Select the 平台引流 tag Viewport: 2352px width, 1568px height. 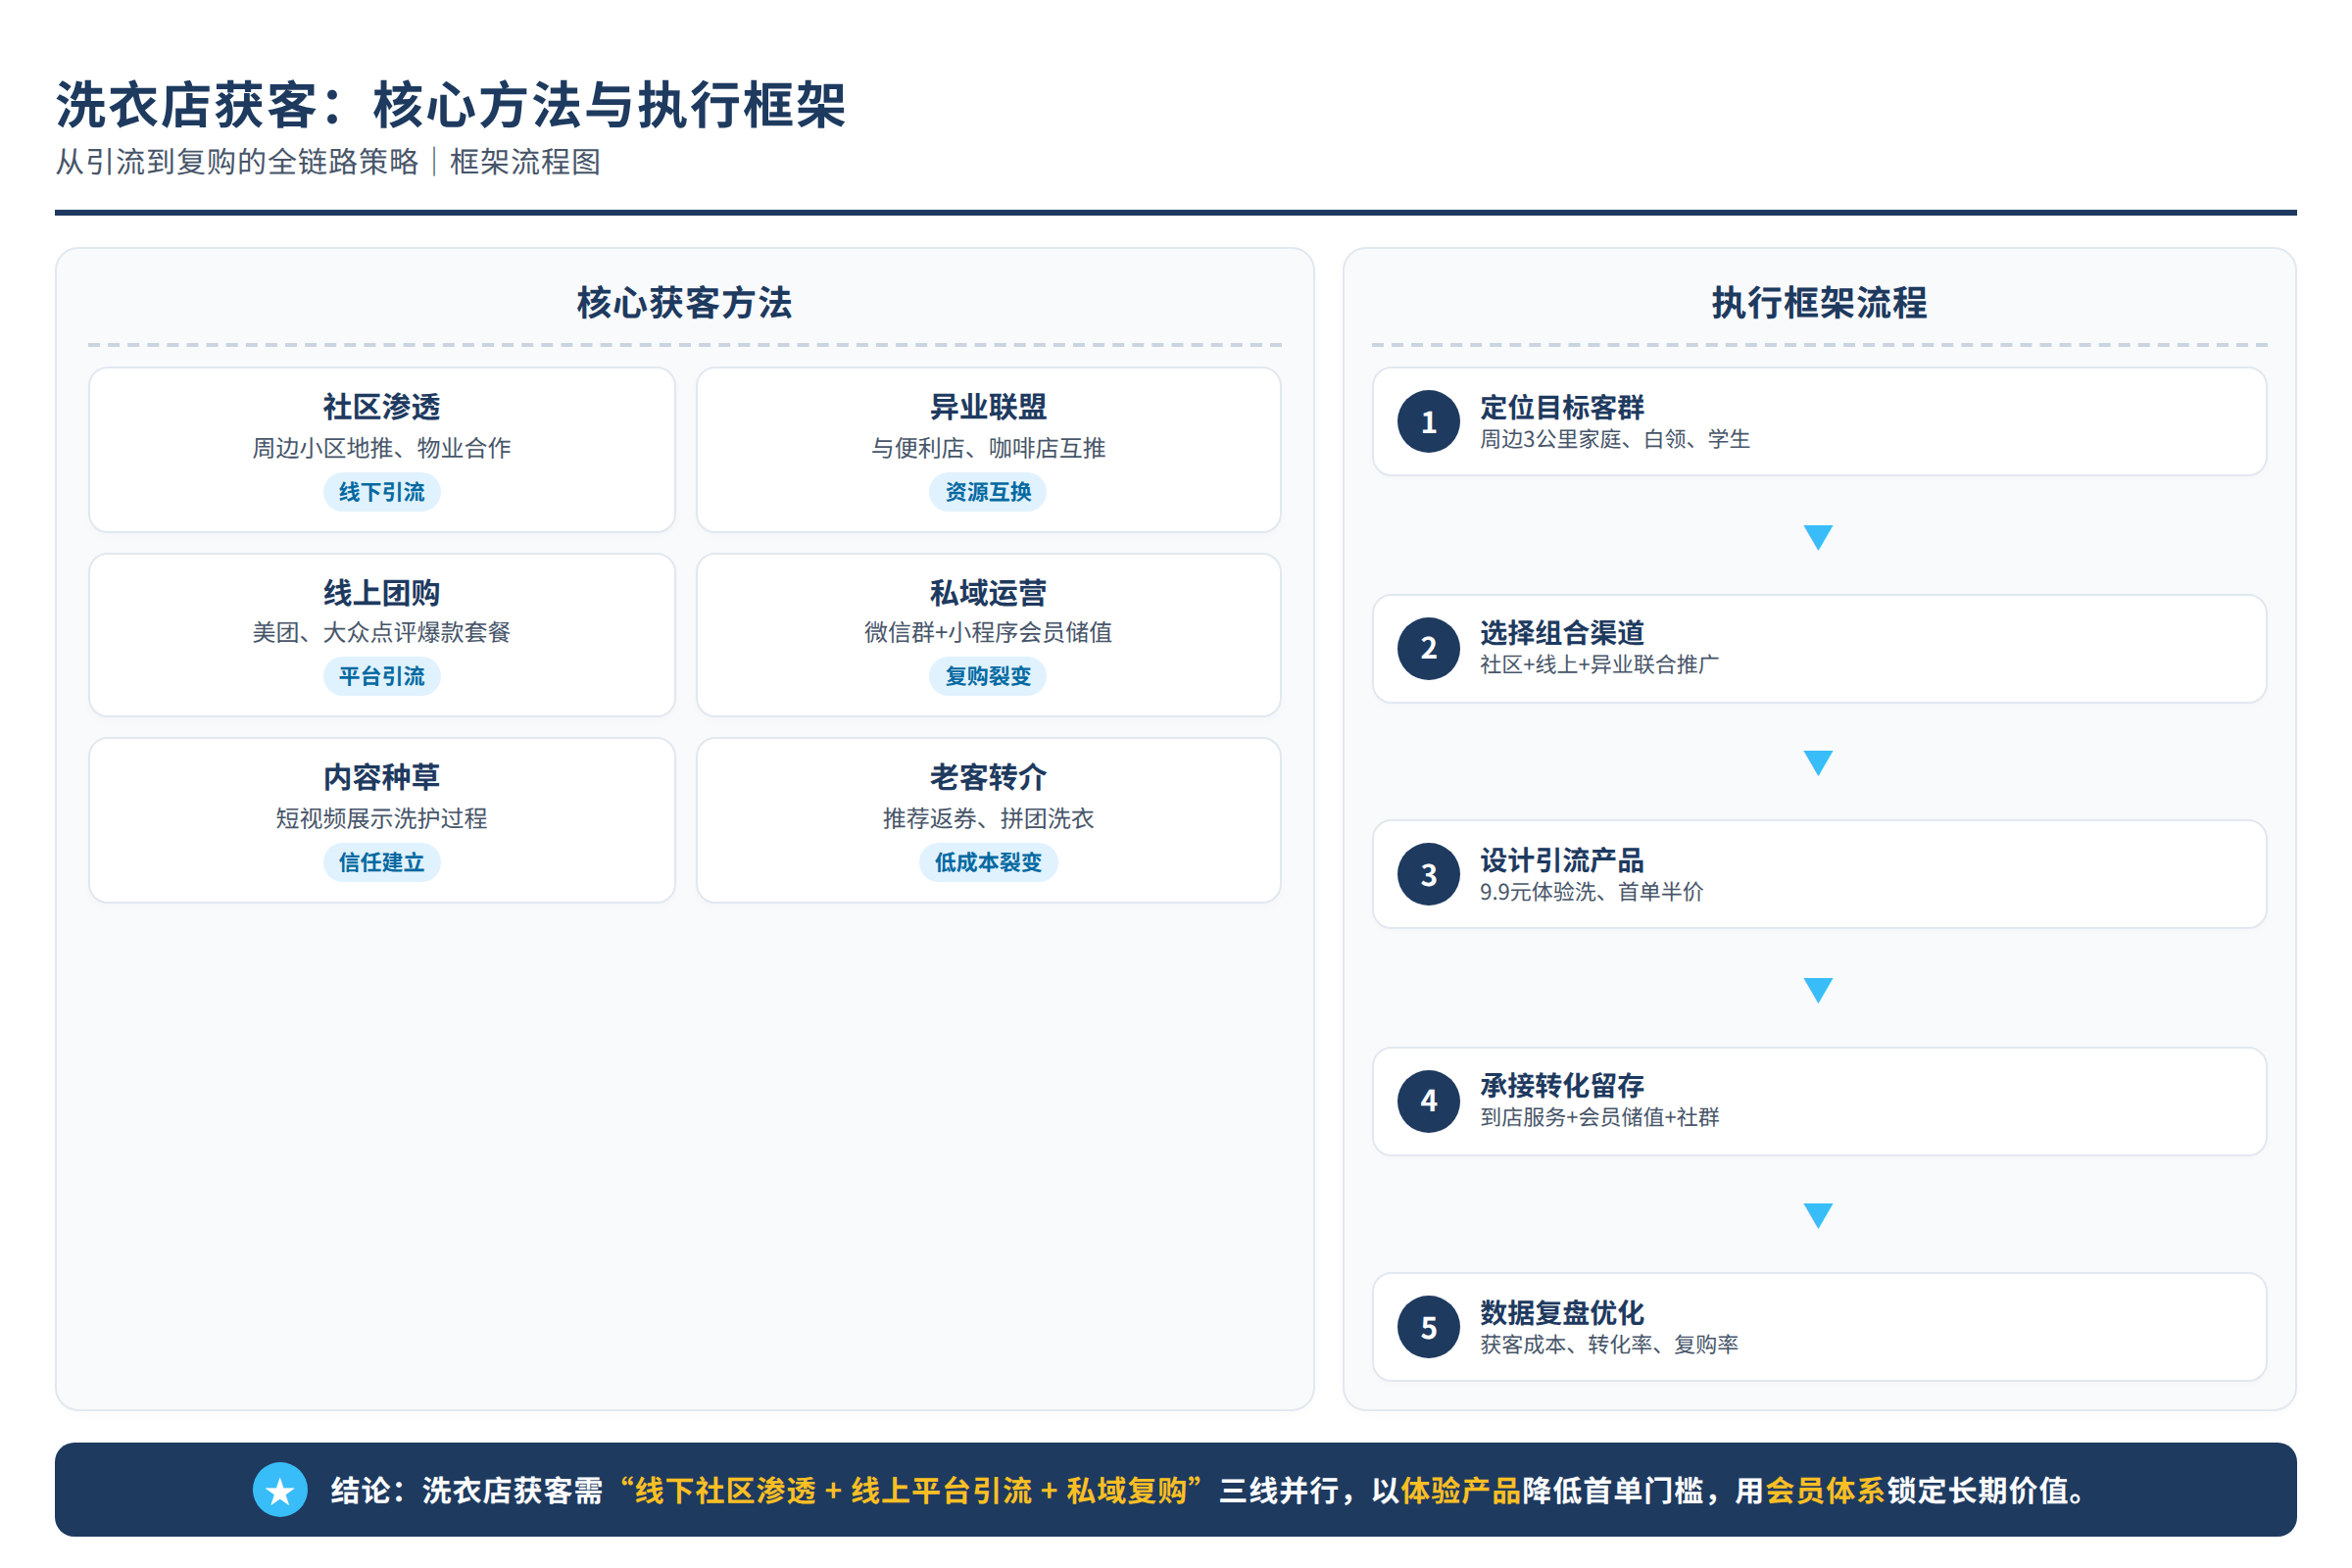tap(382, 676)
